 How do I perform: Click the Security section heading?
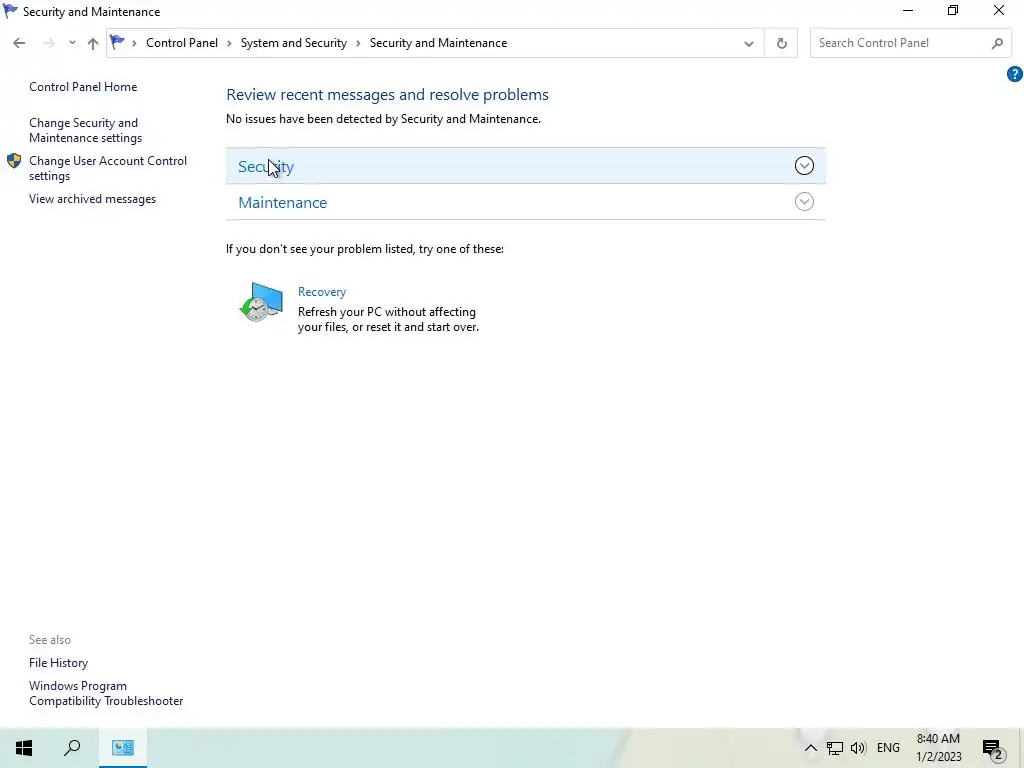pos(266,167)
